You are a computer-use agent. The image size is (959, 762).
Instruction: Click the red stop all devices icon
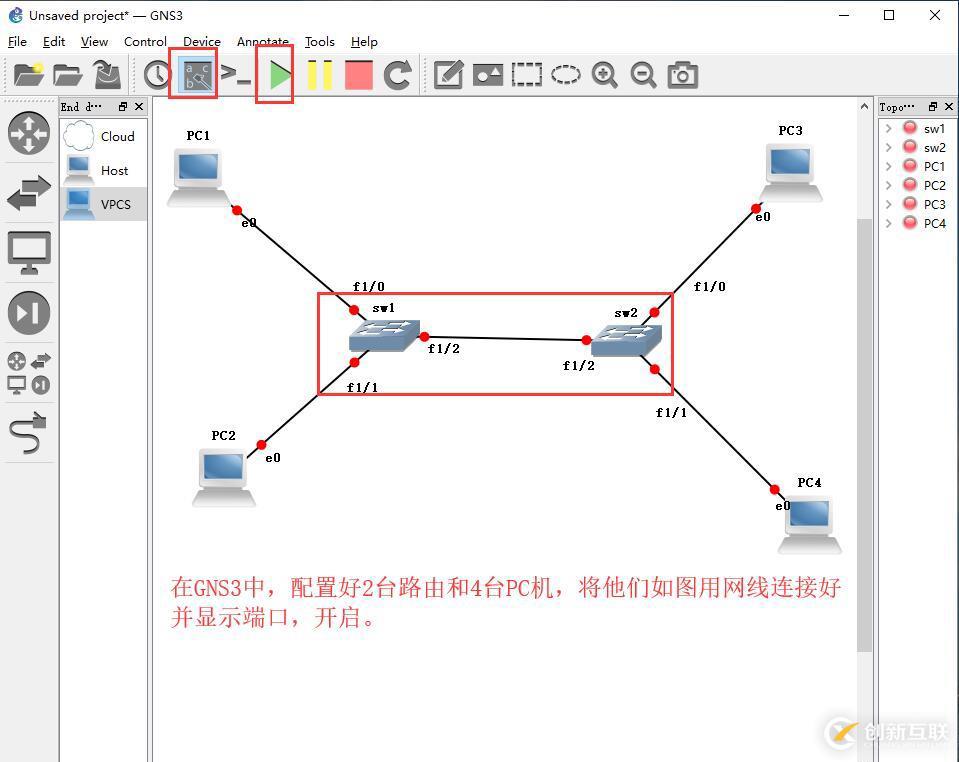click(358, 74)
